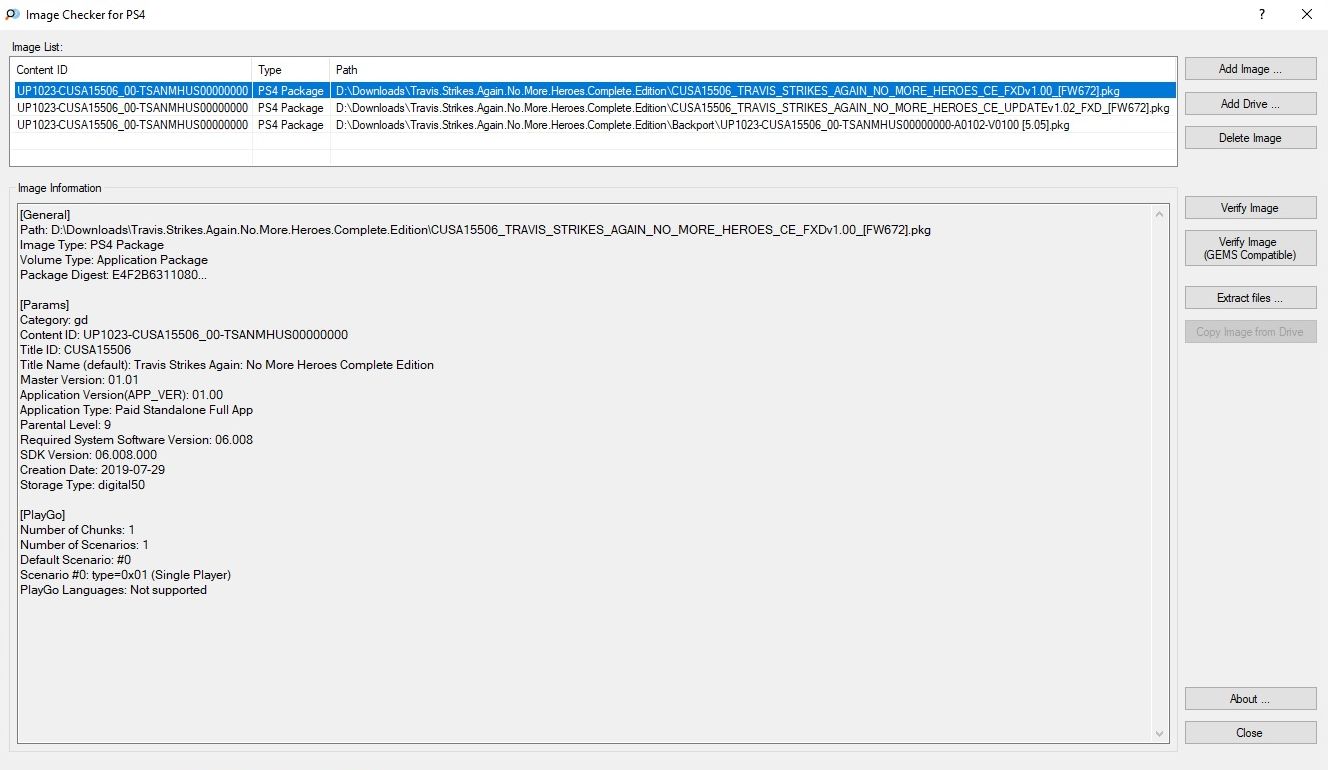Click the [General] section heading
The width and height of the screenshot is (1328, 770).
[45, 215]
